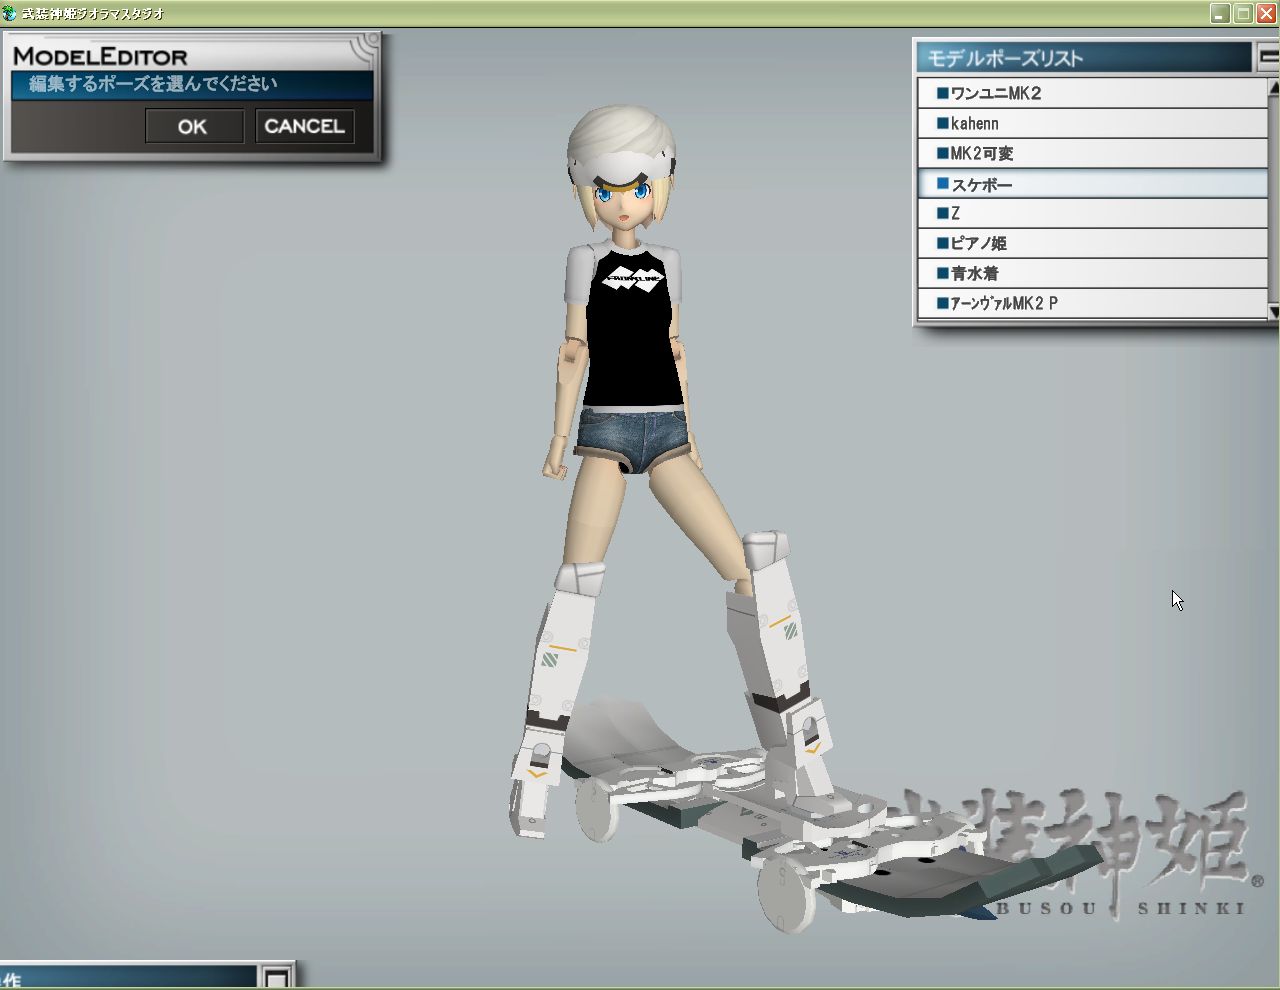This screenshot has width=1280, height=990.
Task: Maximize the application window
Action: pos(1242,13)
